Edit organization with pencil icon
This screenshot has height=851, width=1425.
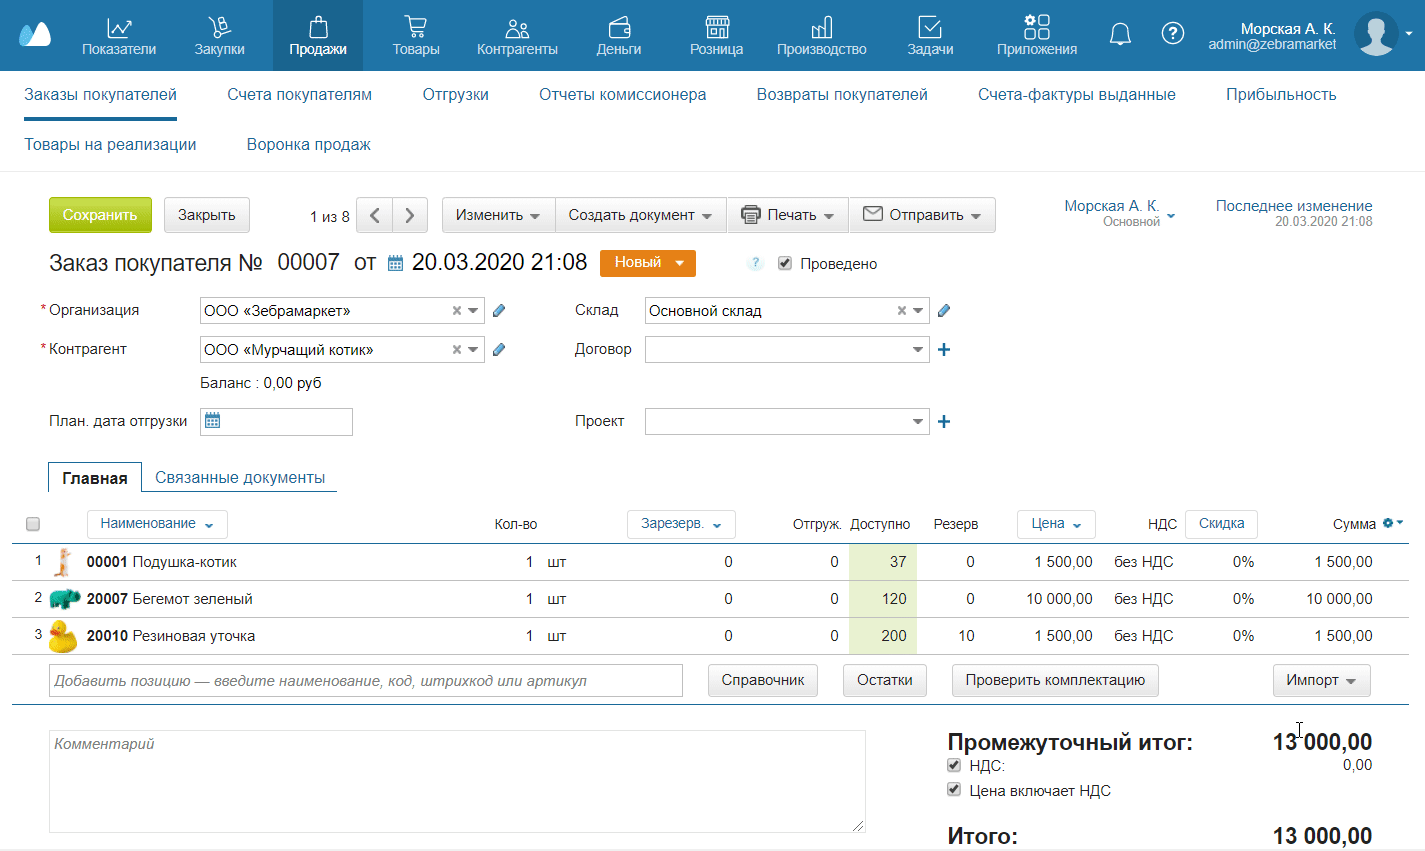click(499, 311)
